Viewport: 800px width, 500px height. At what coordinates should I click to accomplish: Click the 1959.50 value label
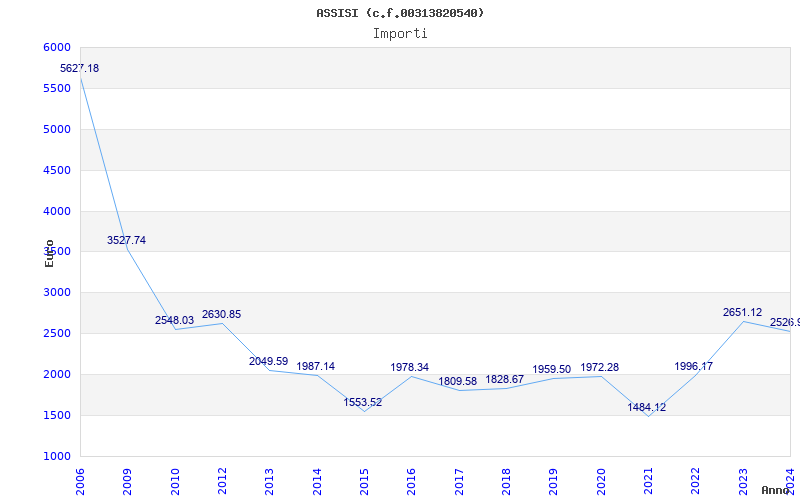click(x=552, y=369)
